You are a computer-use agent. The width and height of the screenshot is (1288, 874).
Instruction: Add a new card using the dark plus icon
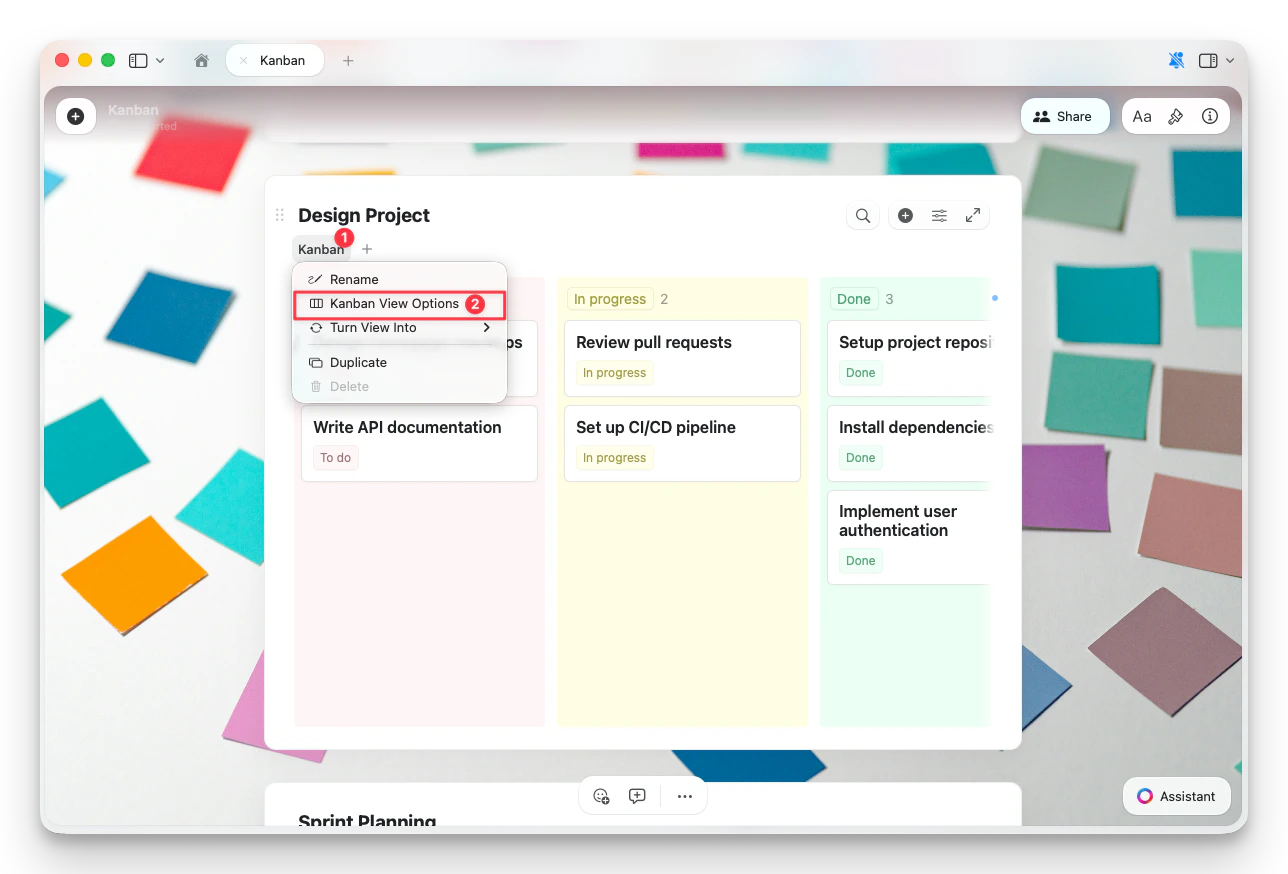(x=905, y=215)
